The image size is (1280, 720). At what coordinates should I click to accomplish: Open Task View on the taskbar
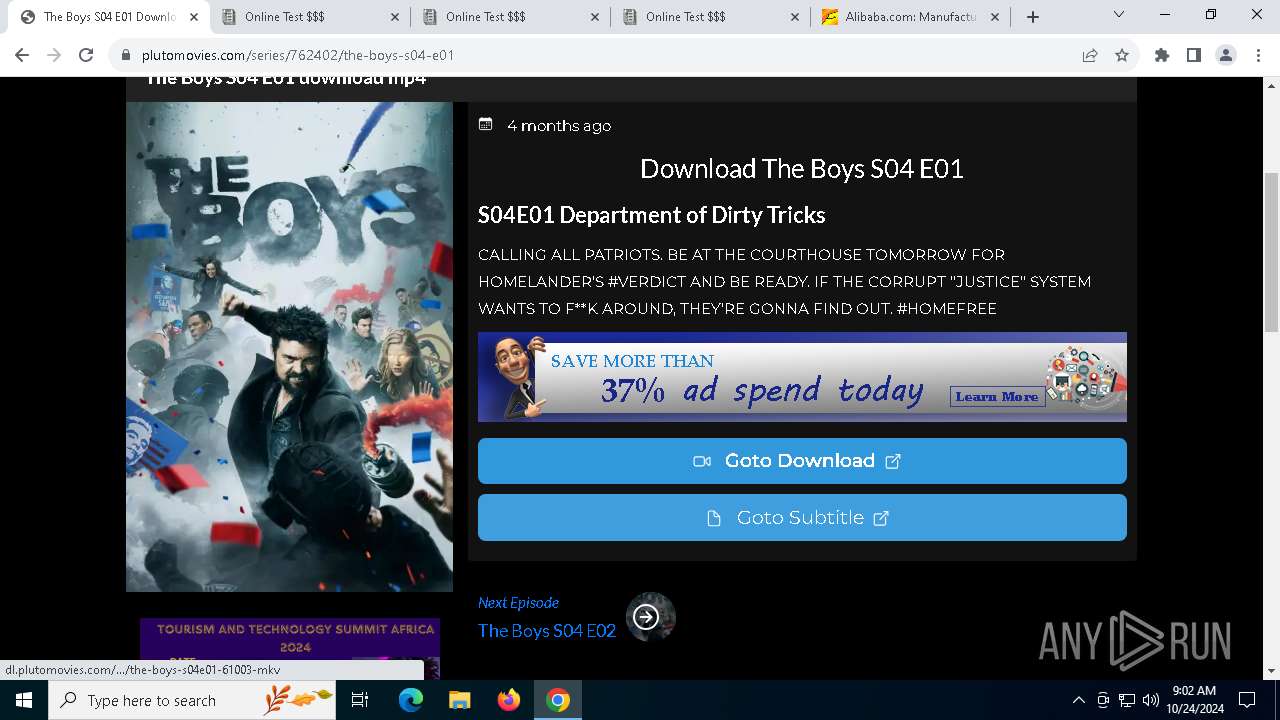[x=360, y=700]
